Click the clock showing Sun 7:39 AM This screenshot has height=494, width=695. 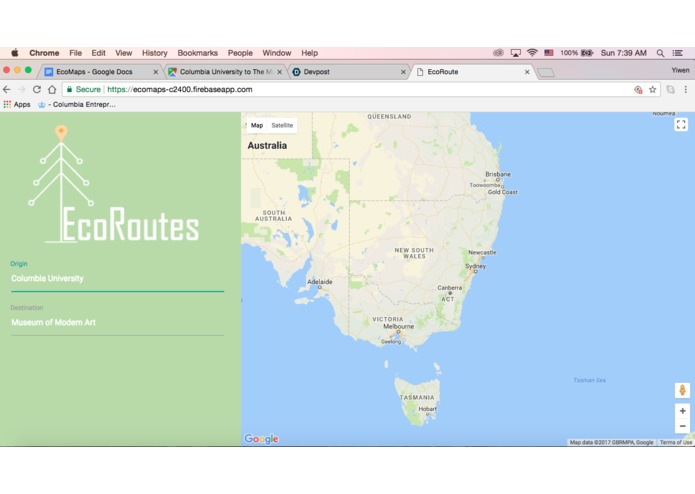(x=623, y=53)
